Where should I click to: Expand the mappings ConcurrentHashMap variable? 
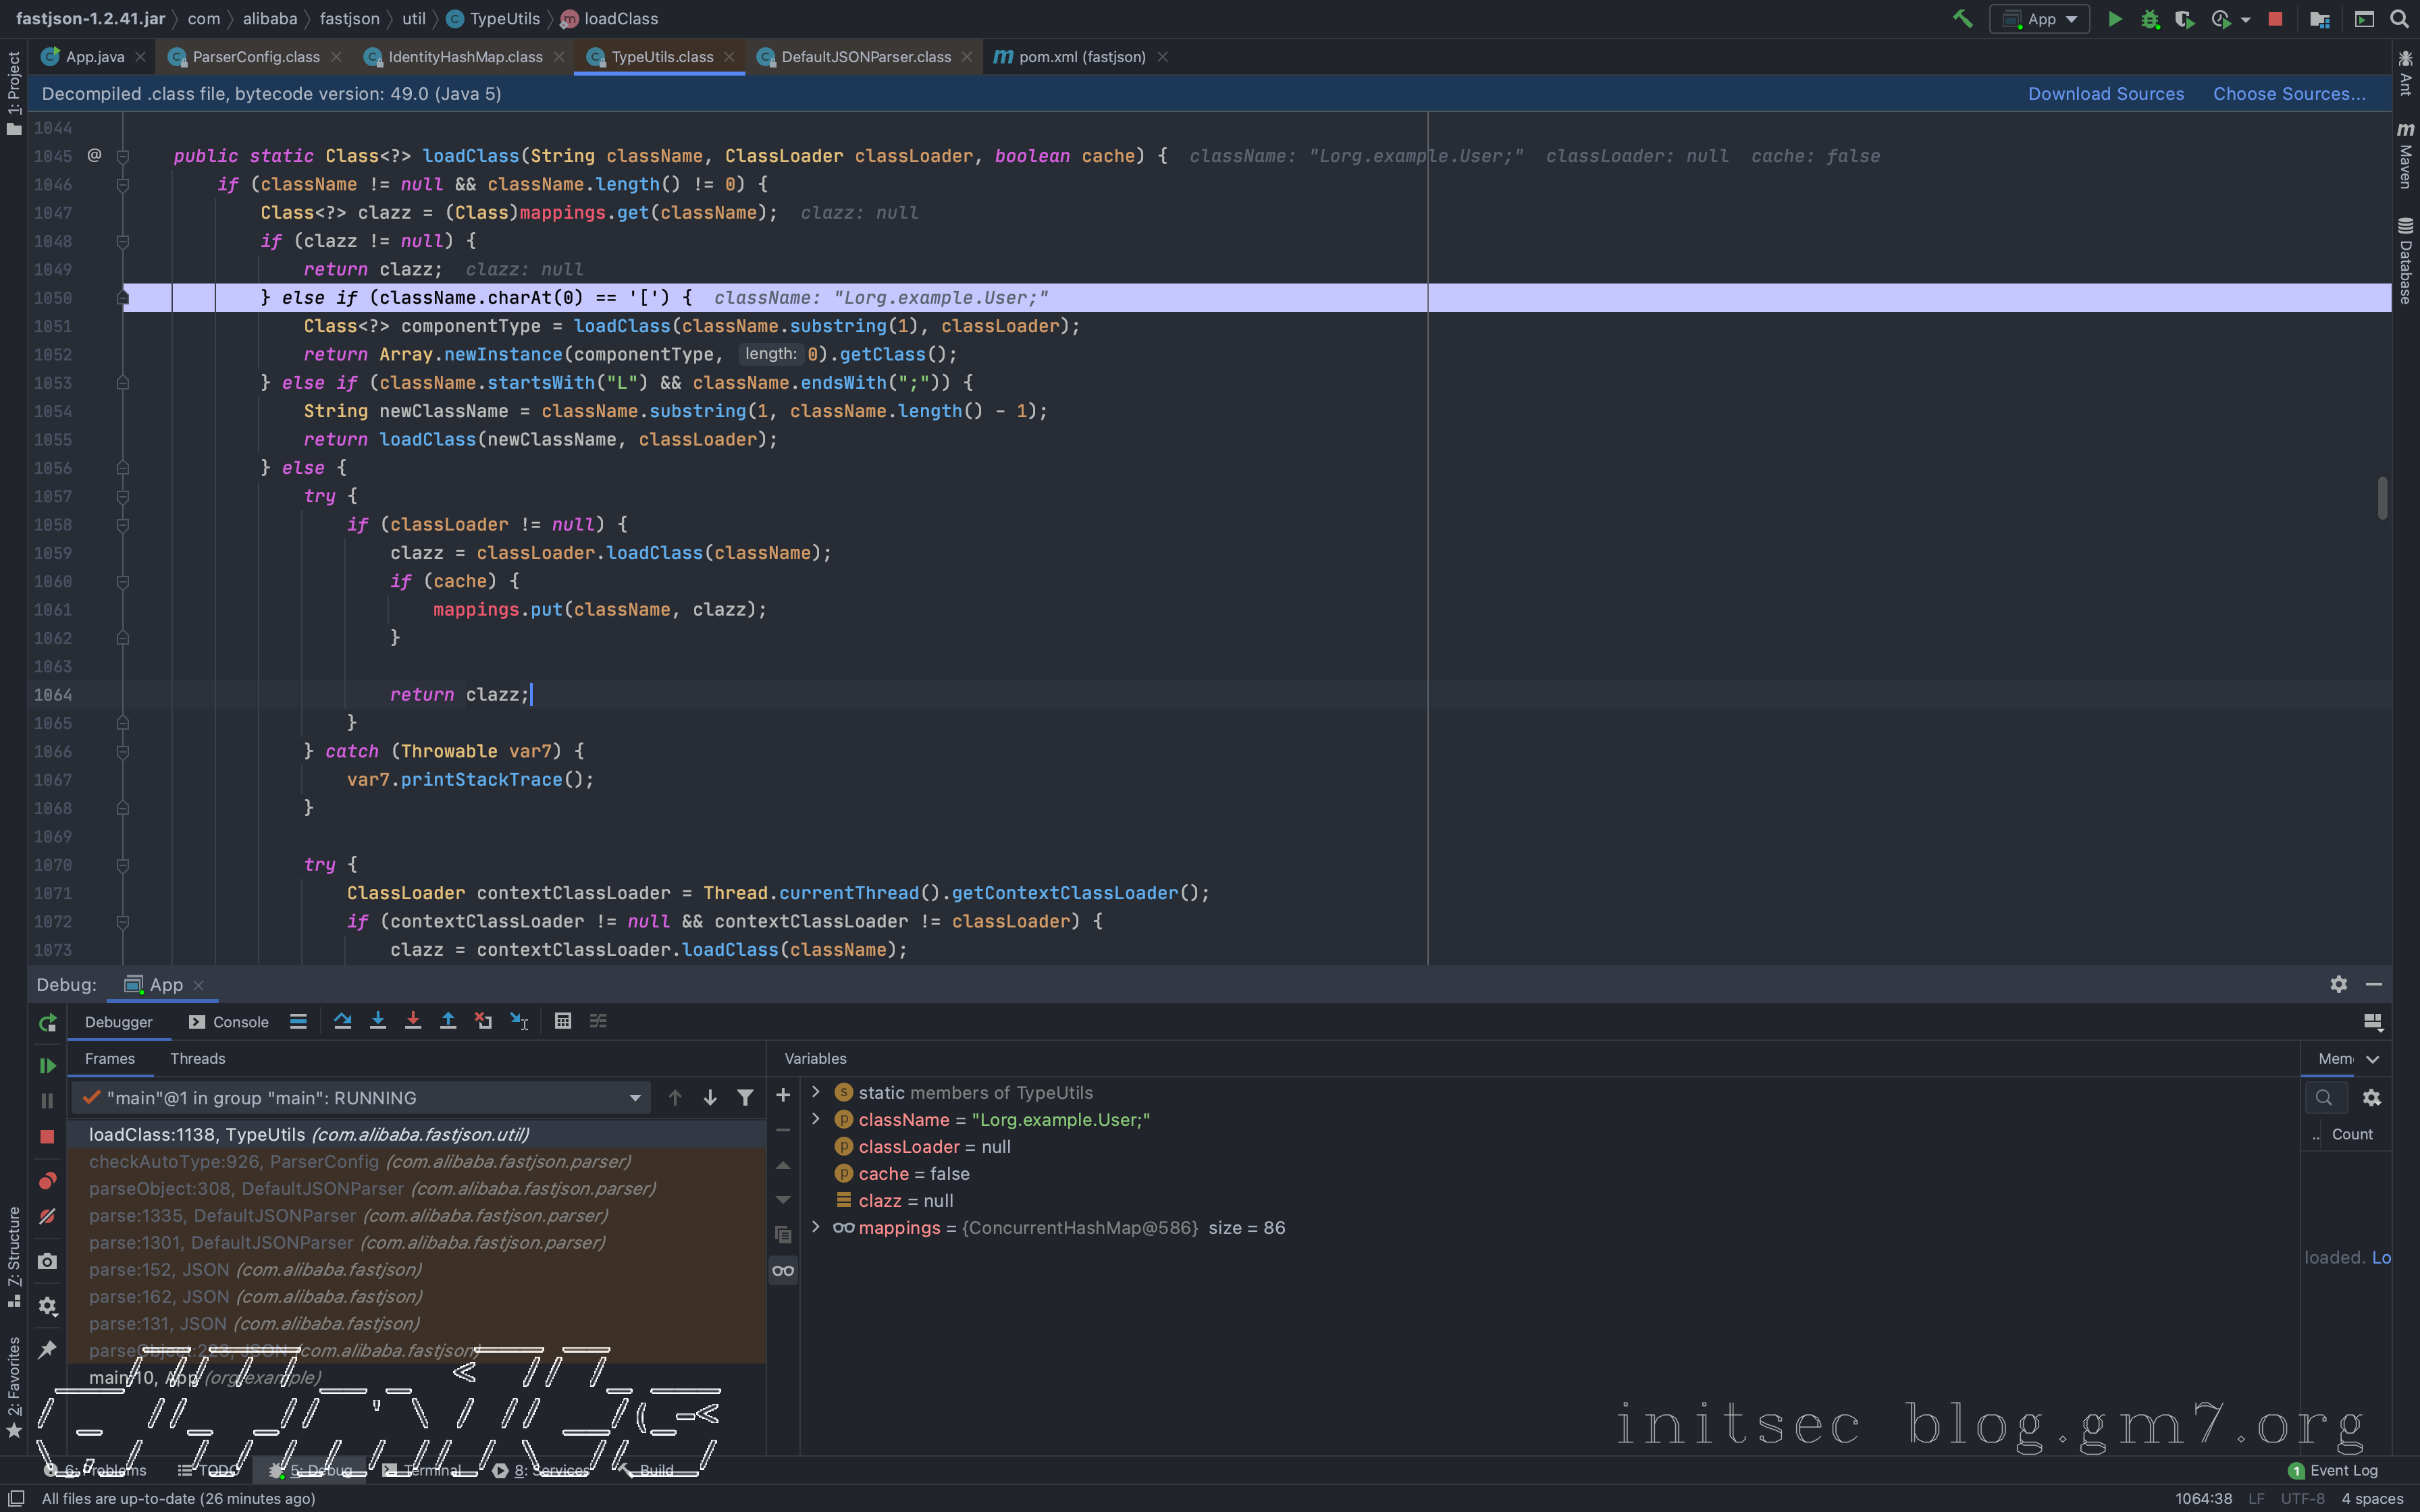[x=816, y=1227]
